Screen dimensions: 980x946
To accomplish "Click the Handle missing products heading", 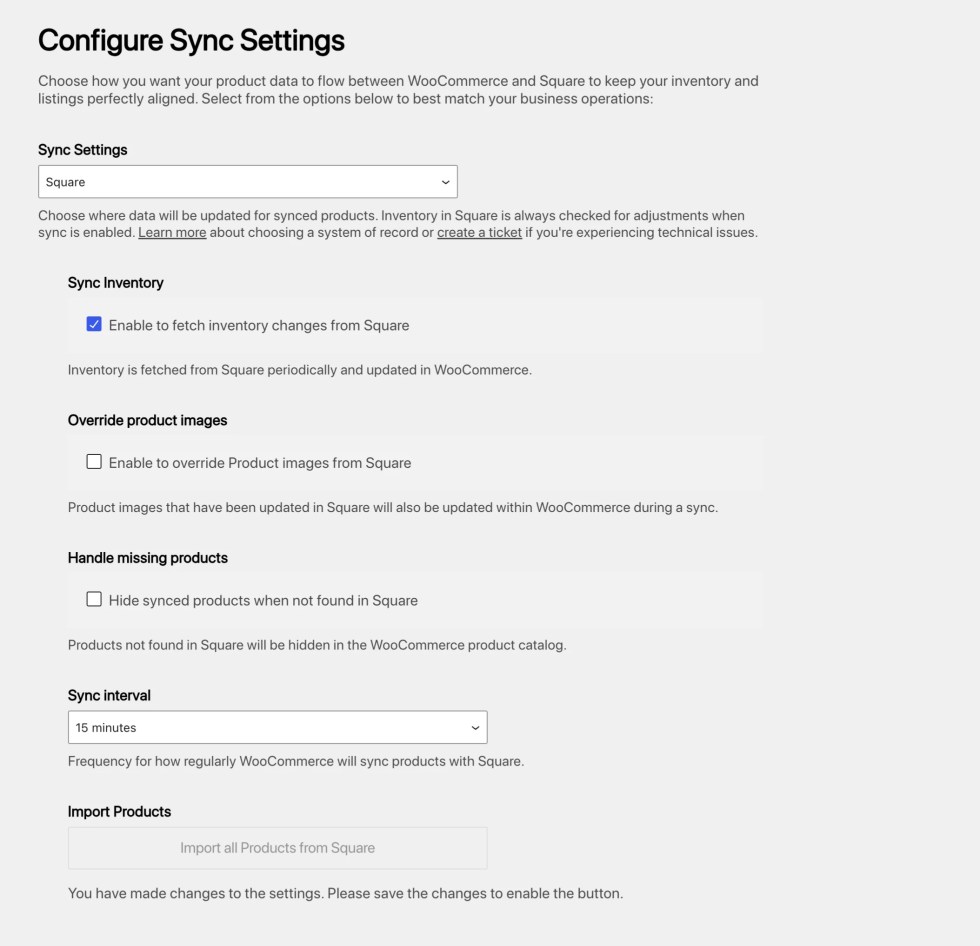I will coord(148,558).
